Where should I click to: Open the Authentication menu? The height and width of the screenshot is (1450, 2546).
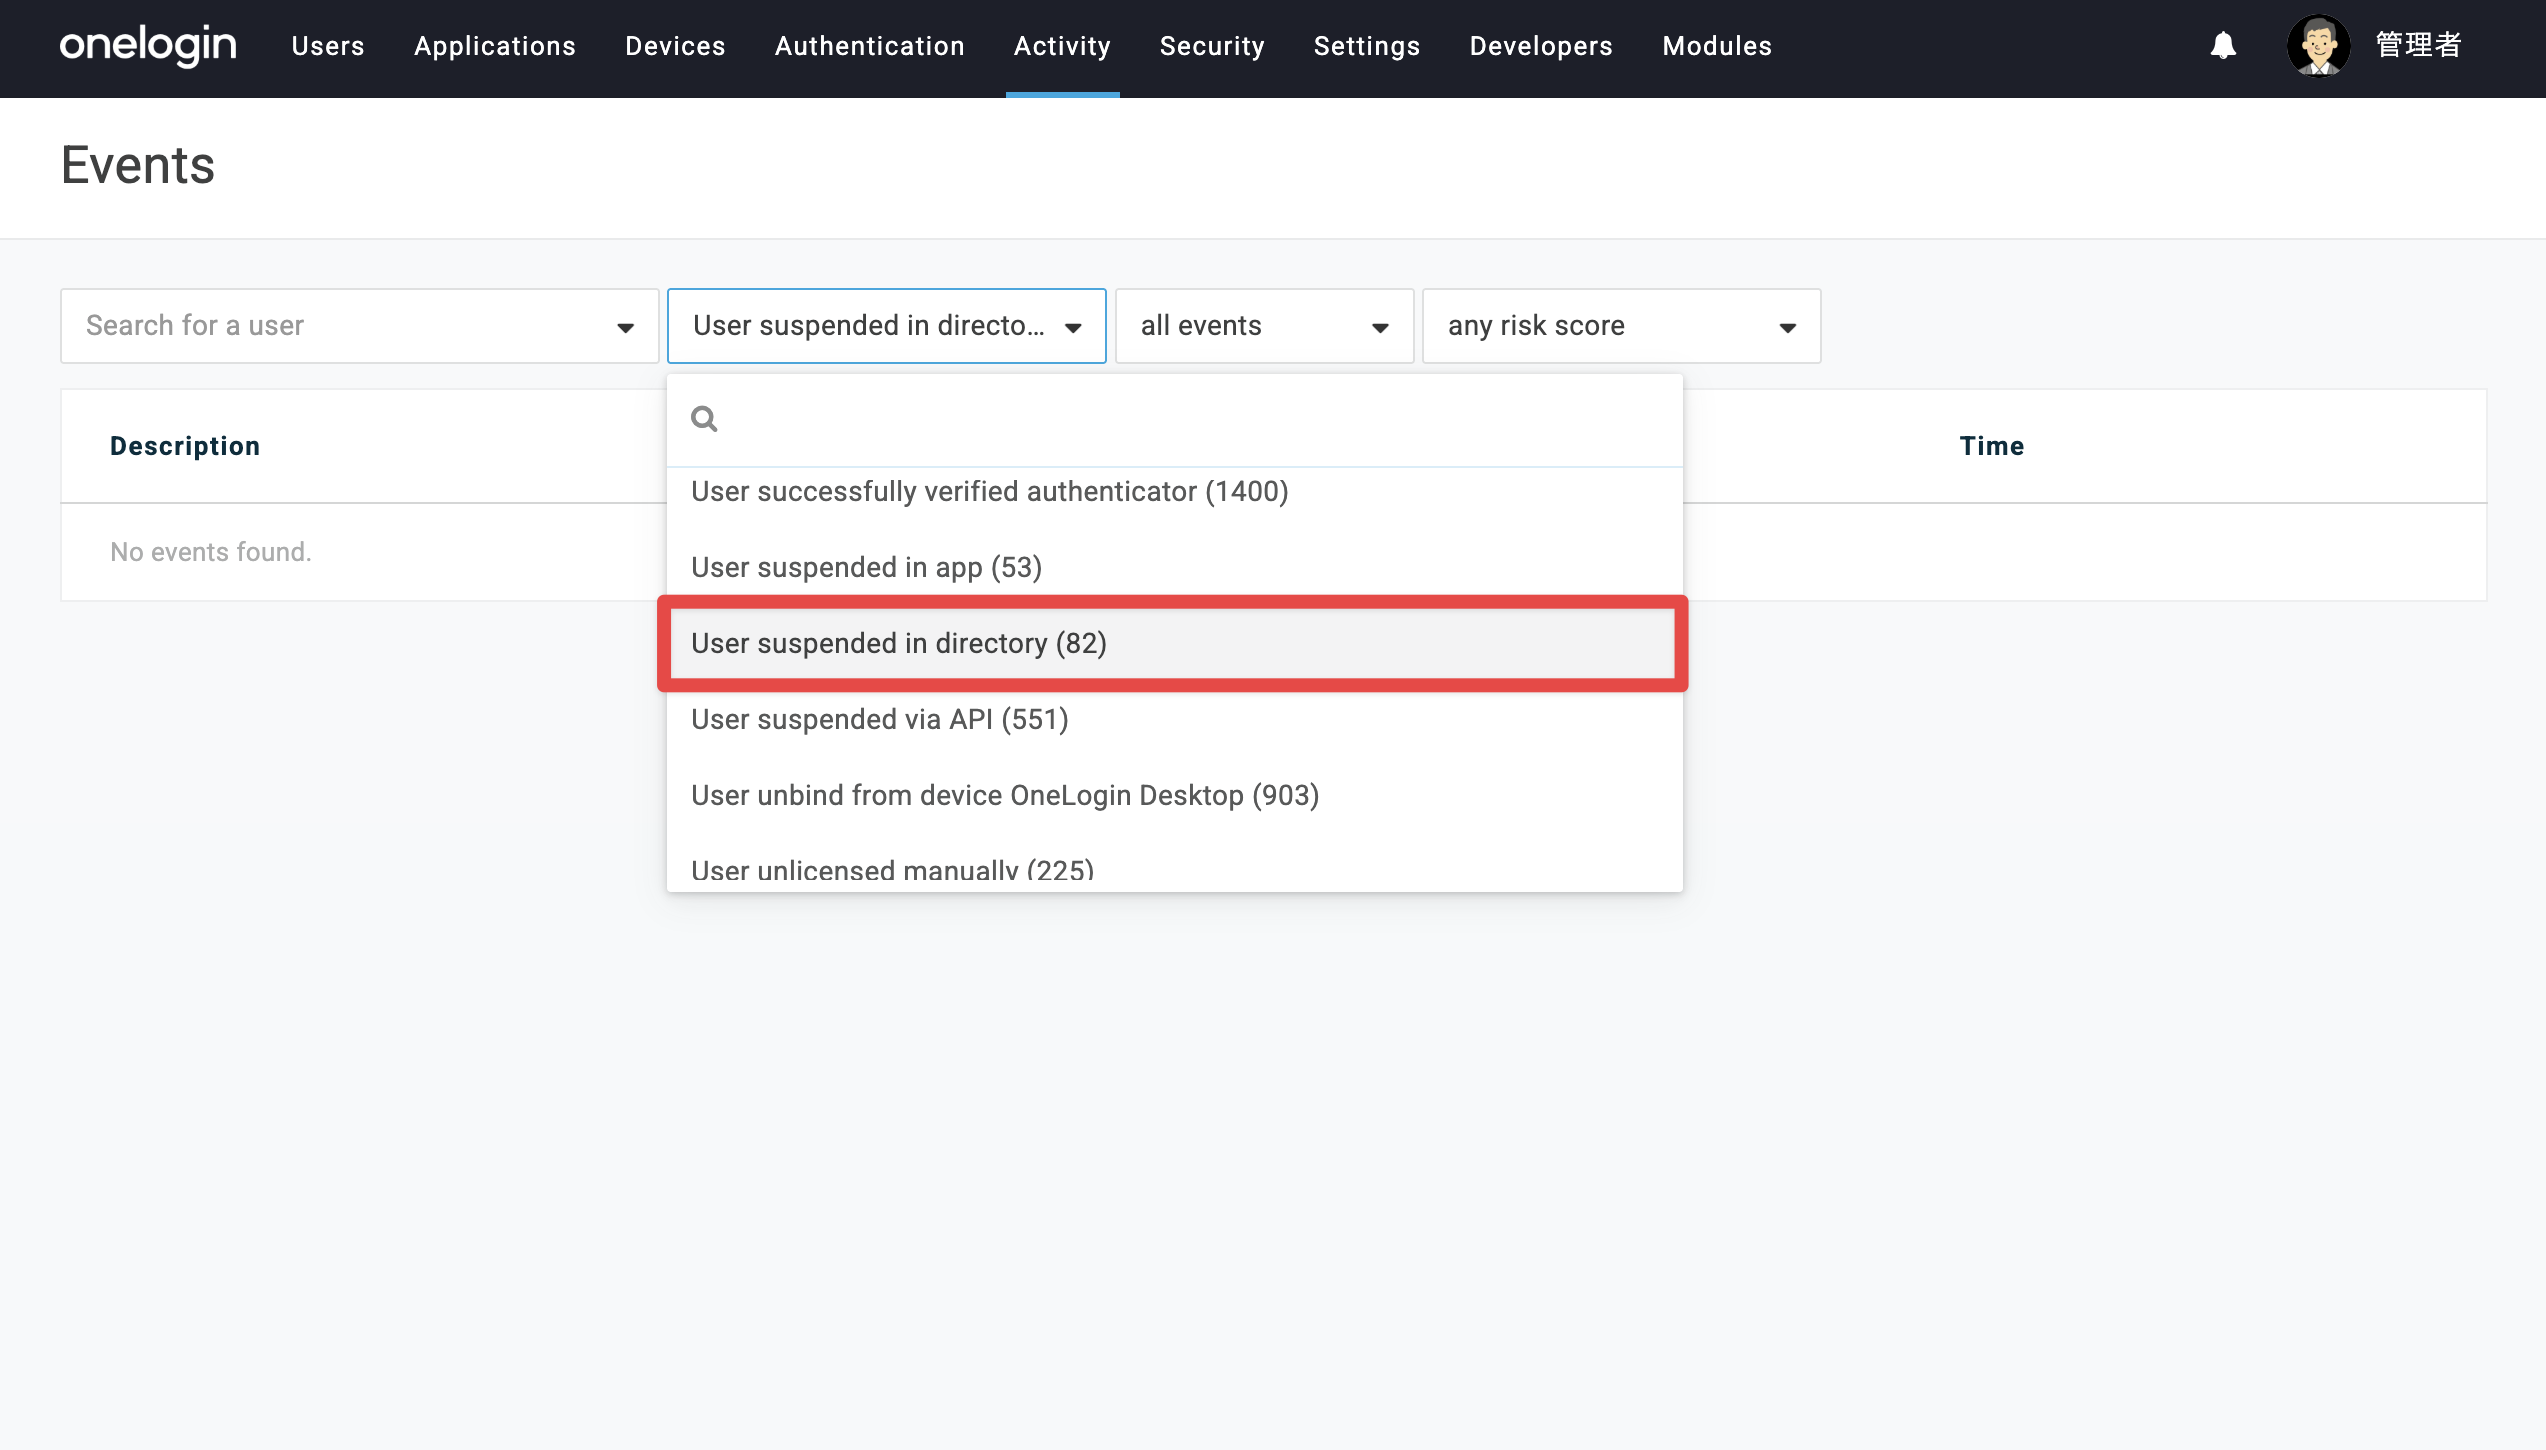(869, 46)
